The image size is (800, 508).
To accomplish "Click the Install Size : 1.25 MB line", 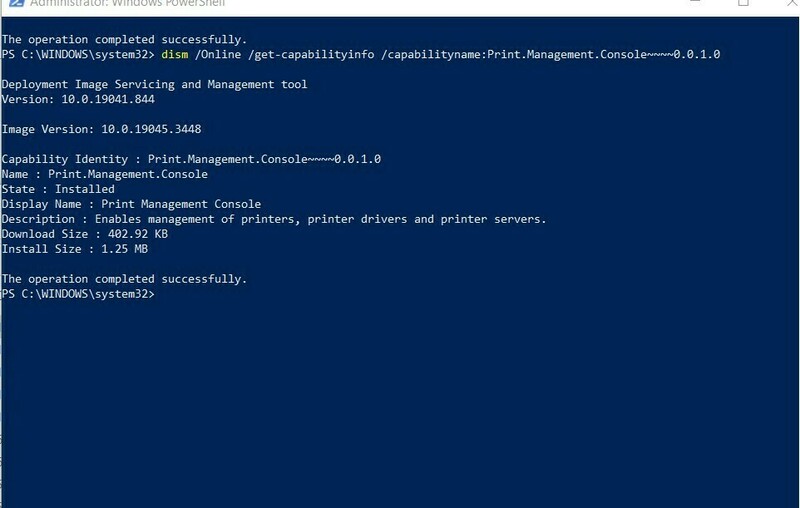I will (75, 249).
